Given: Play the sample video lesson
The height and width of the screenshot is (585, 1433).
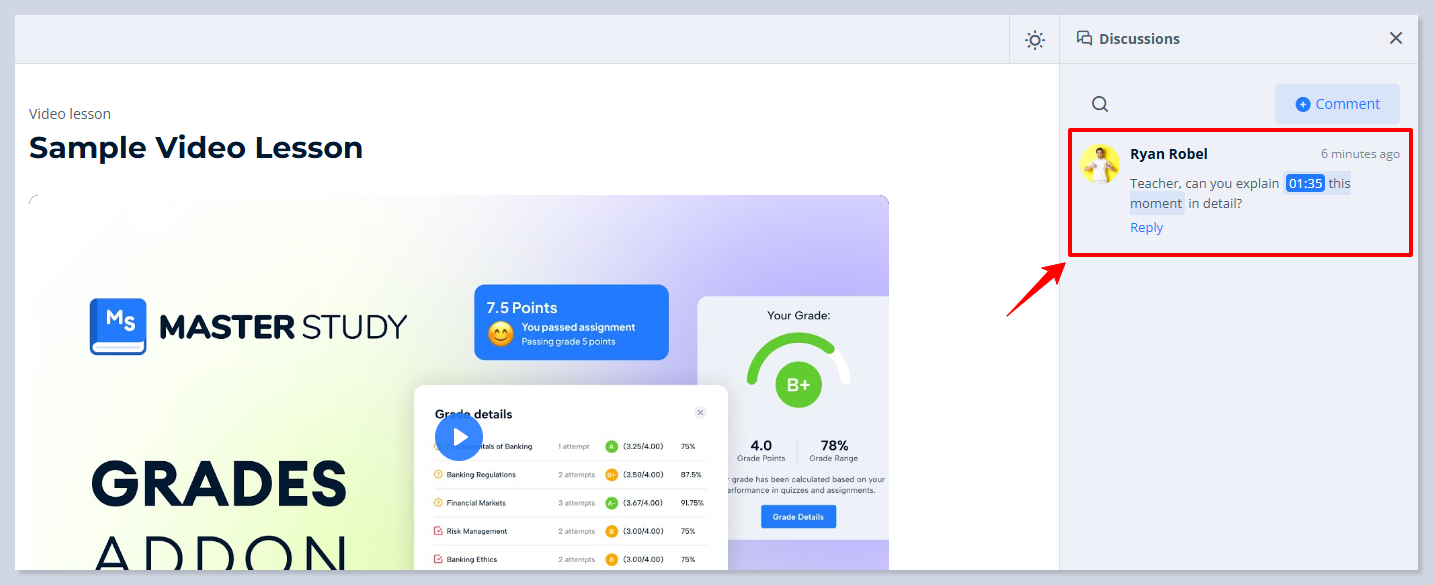Looking at the screenshot, I should click(459, 437).
